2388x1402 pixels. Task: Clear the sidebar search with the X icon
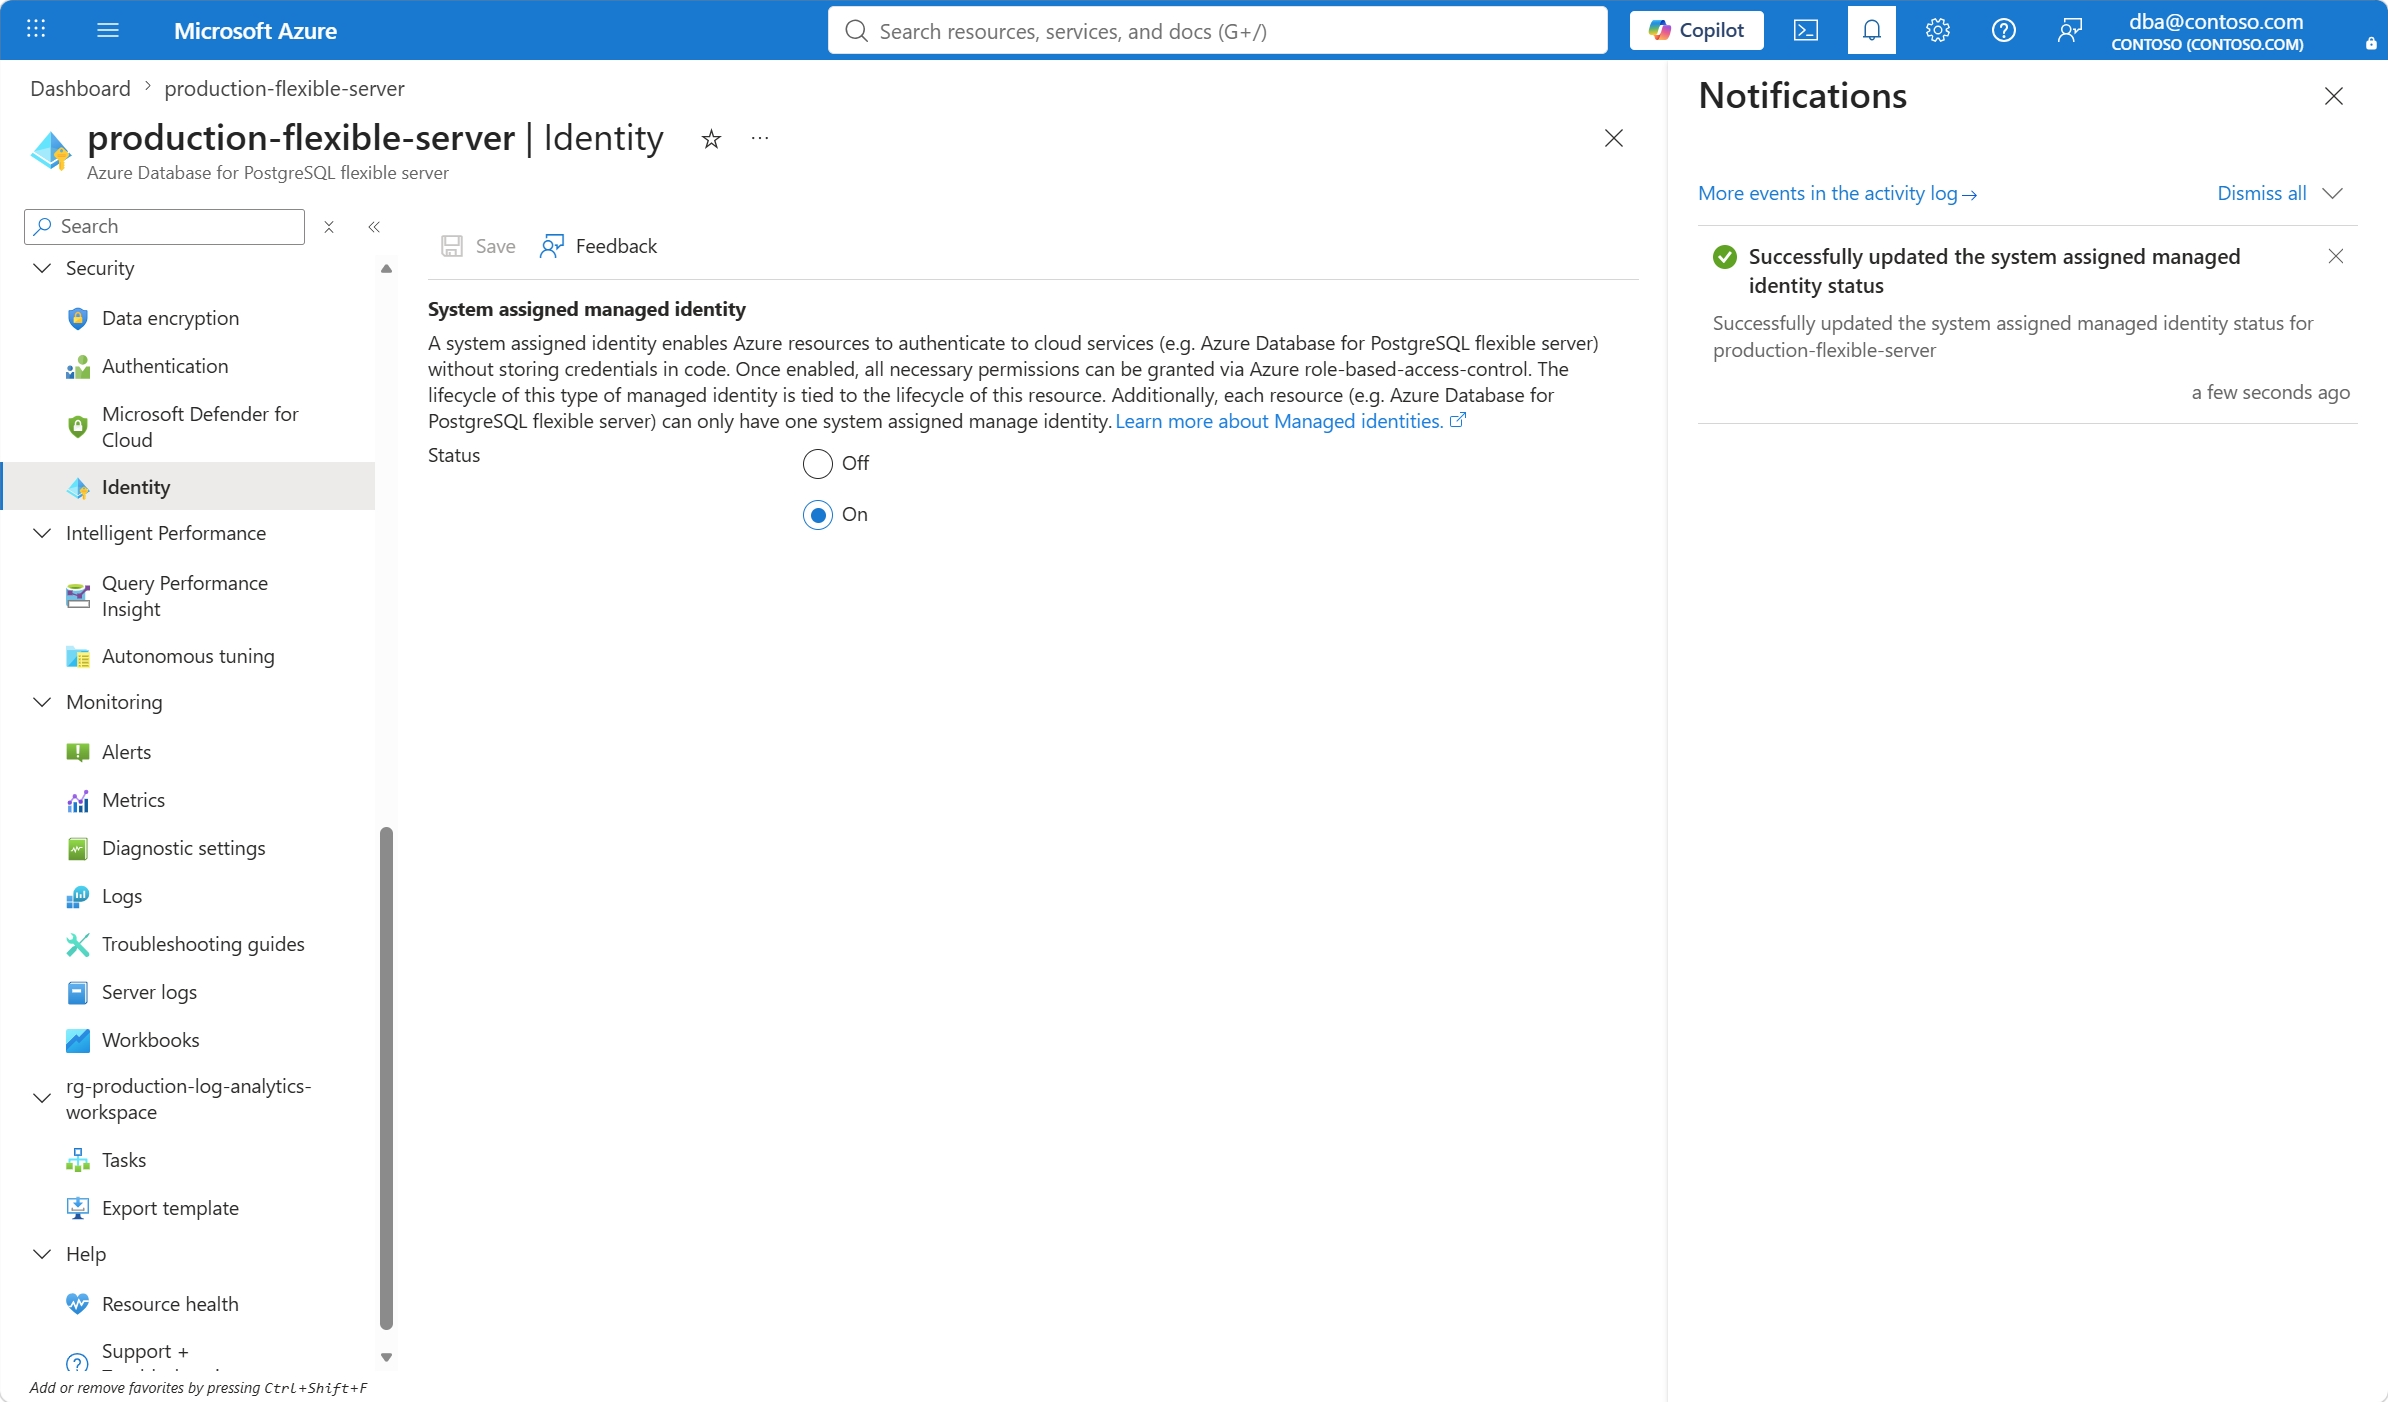click(329, 227)
